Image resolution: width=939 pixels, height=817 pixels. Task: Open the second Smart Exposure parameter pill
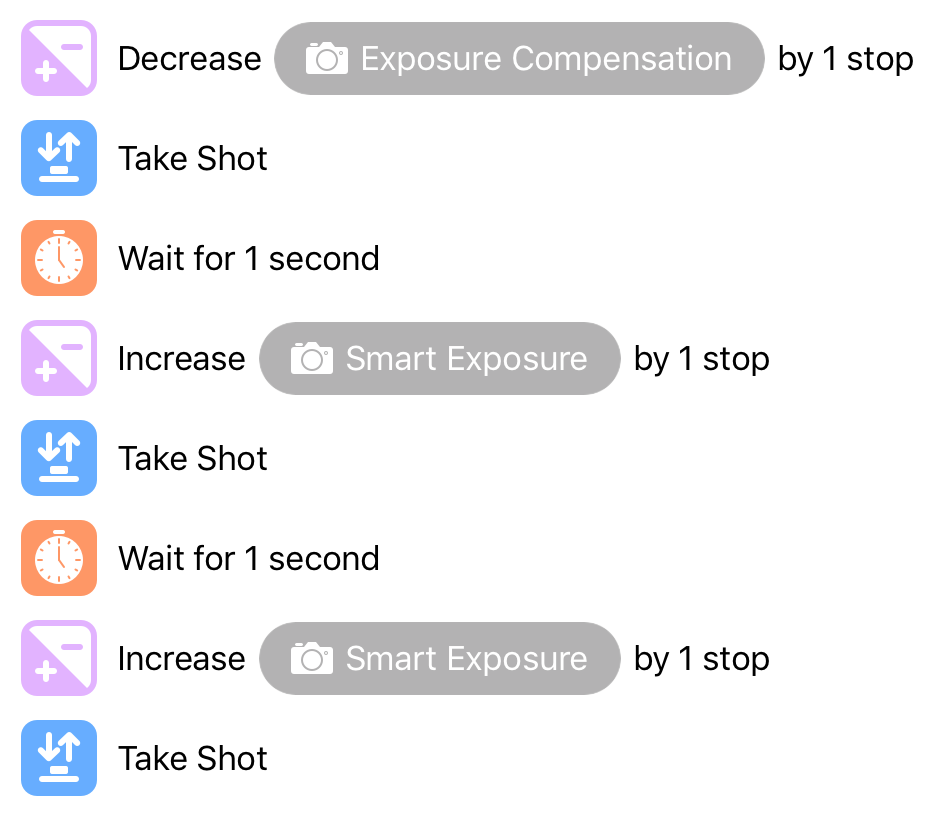point(440,659)
